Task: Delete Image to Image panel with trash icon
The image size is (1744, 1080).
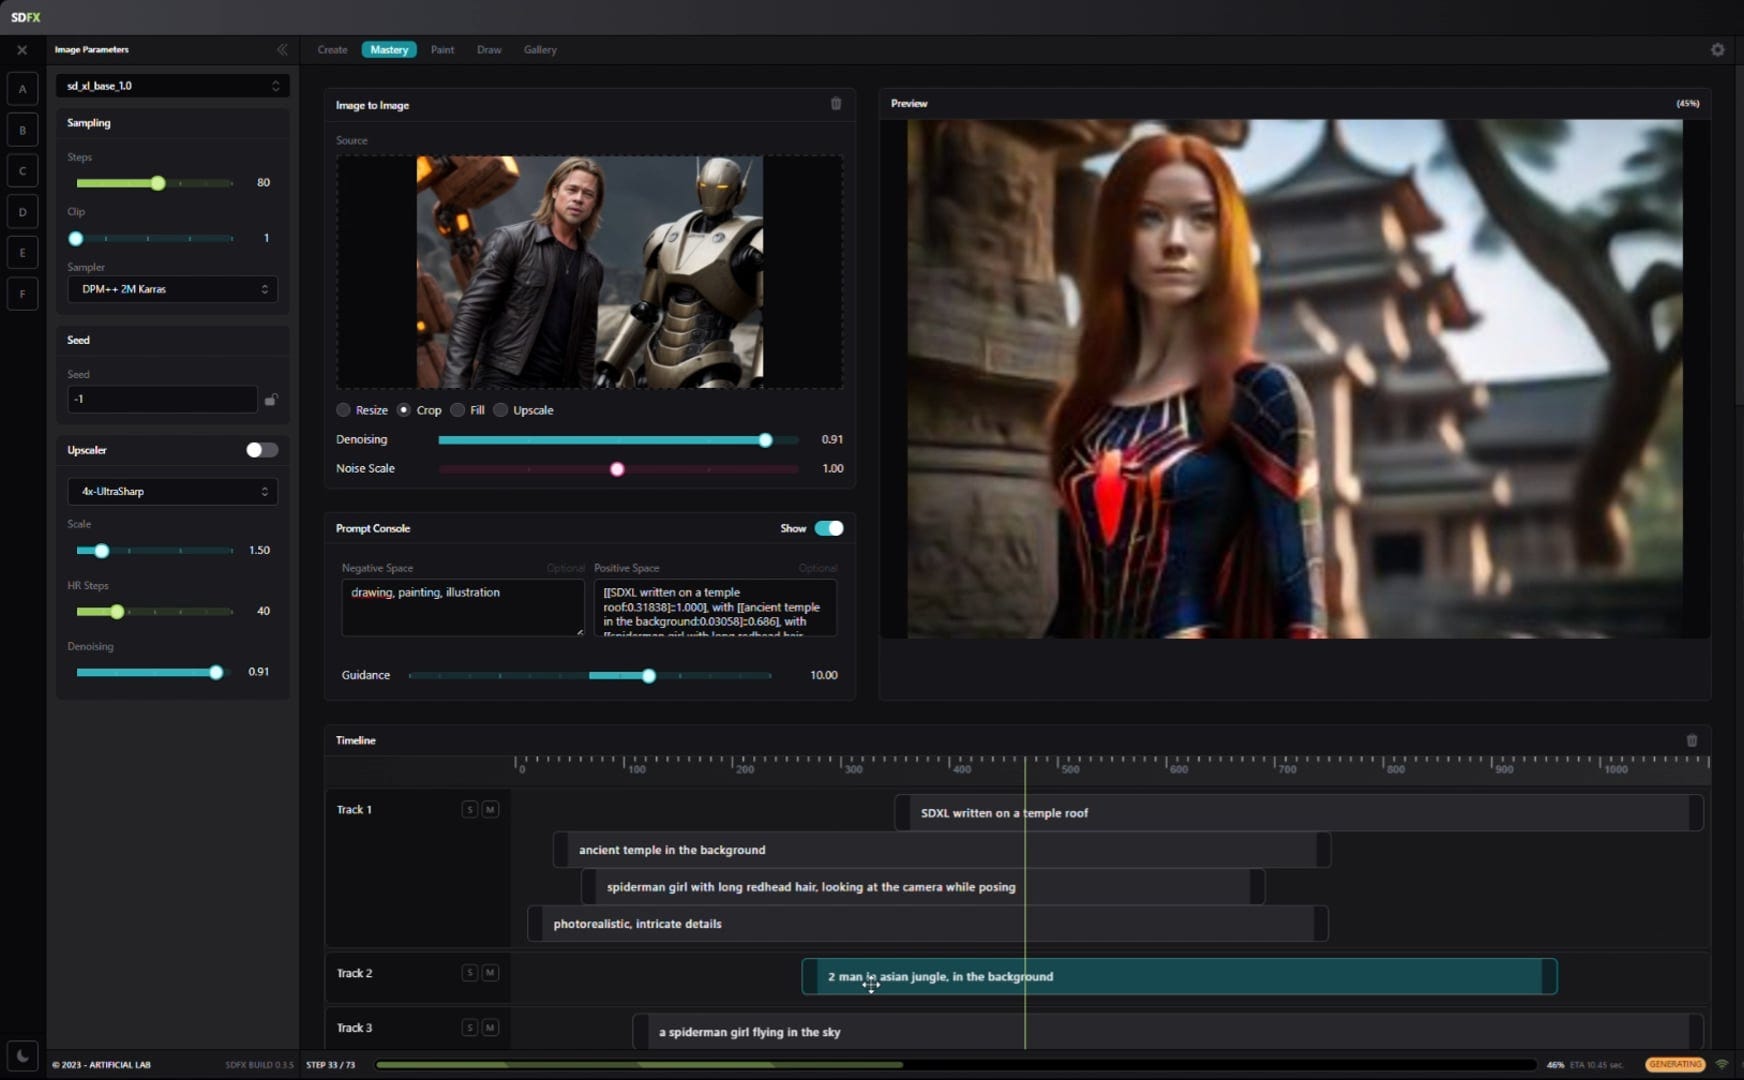Action: pyautogui.click(x=836, y=104)
